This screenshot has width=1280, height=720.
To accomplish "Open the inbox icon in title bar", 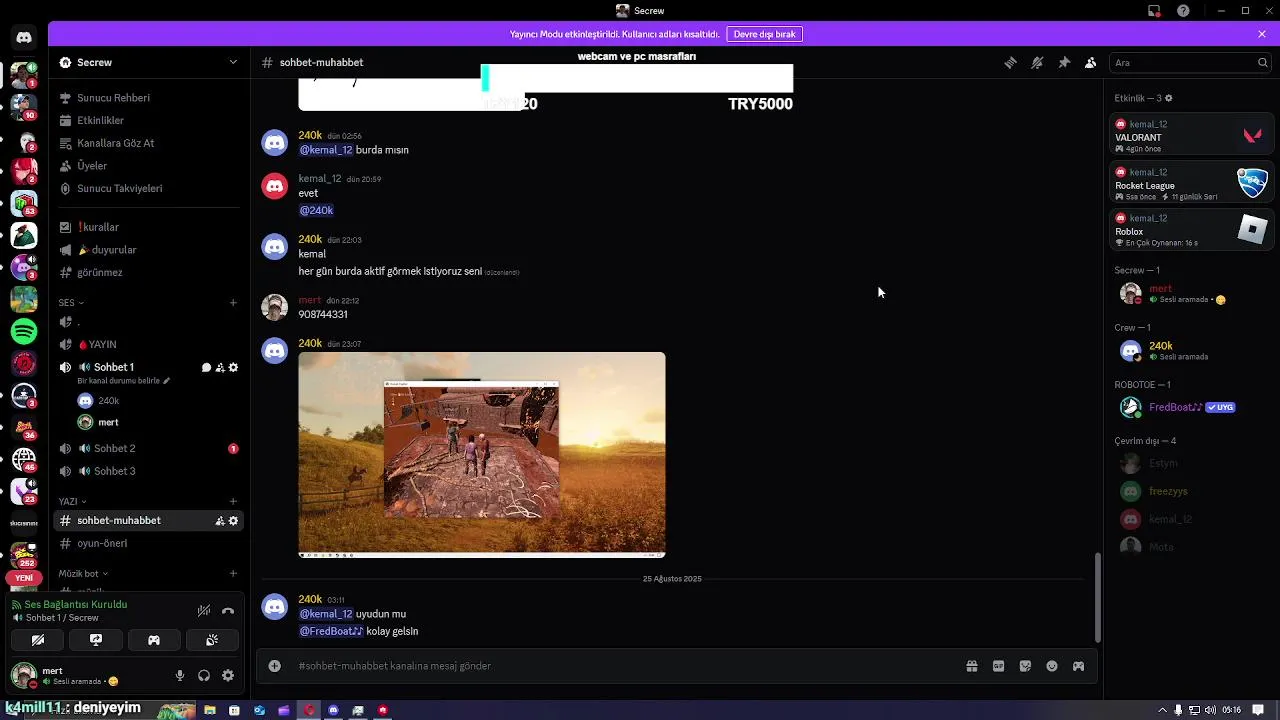I will pyautogui.click(x=1154, y=10).
